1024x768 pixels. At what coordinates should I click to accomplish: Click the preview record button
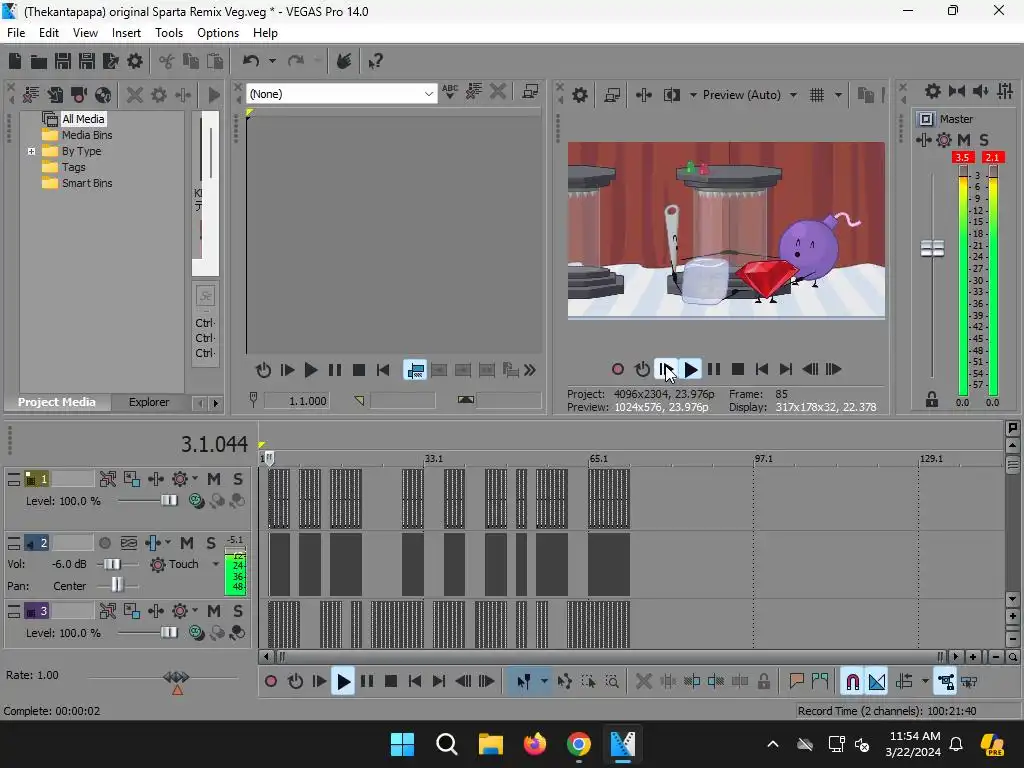click(x=618, y=370)
